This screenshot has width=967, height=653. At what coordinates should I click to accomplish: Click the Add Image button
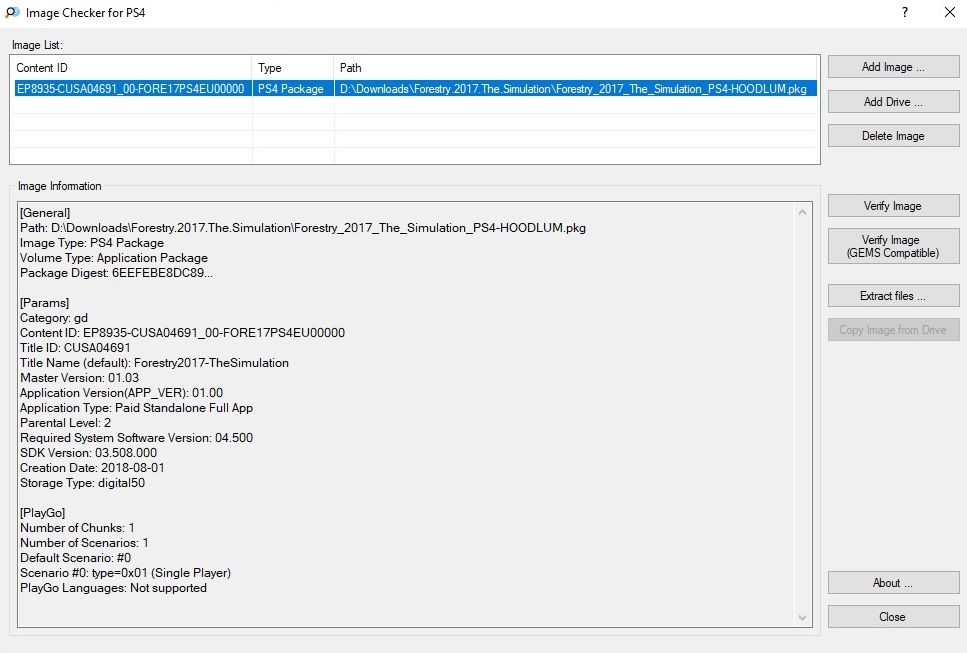[x=893, y=67]
